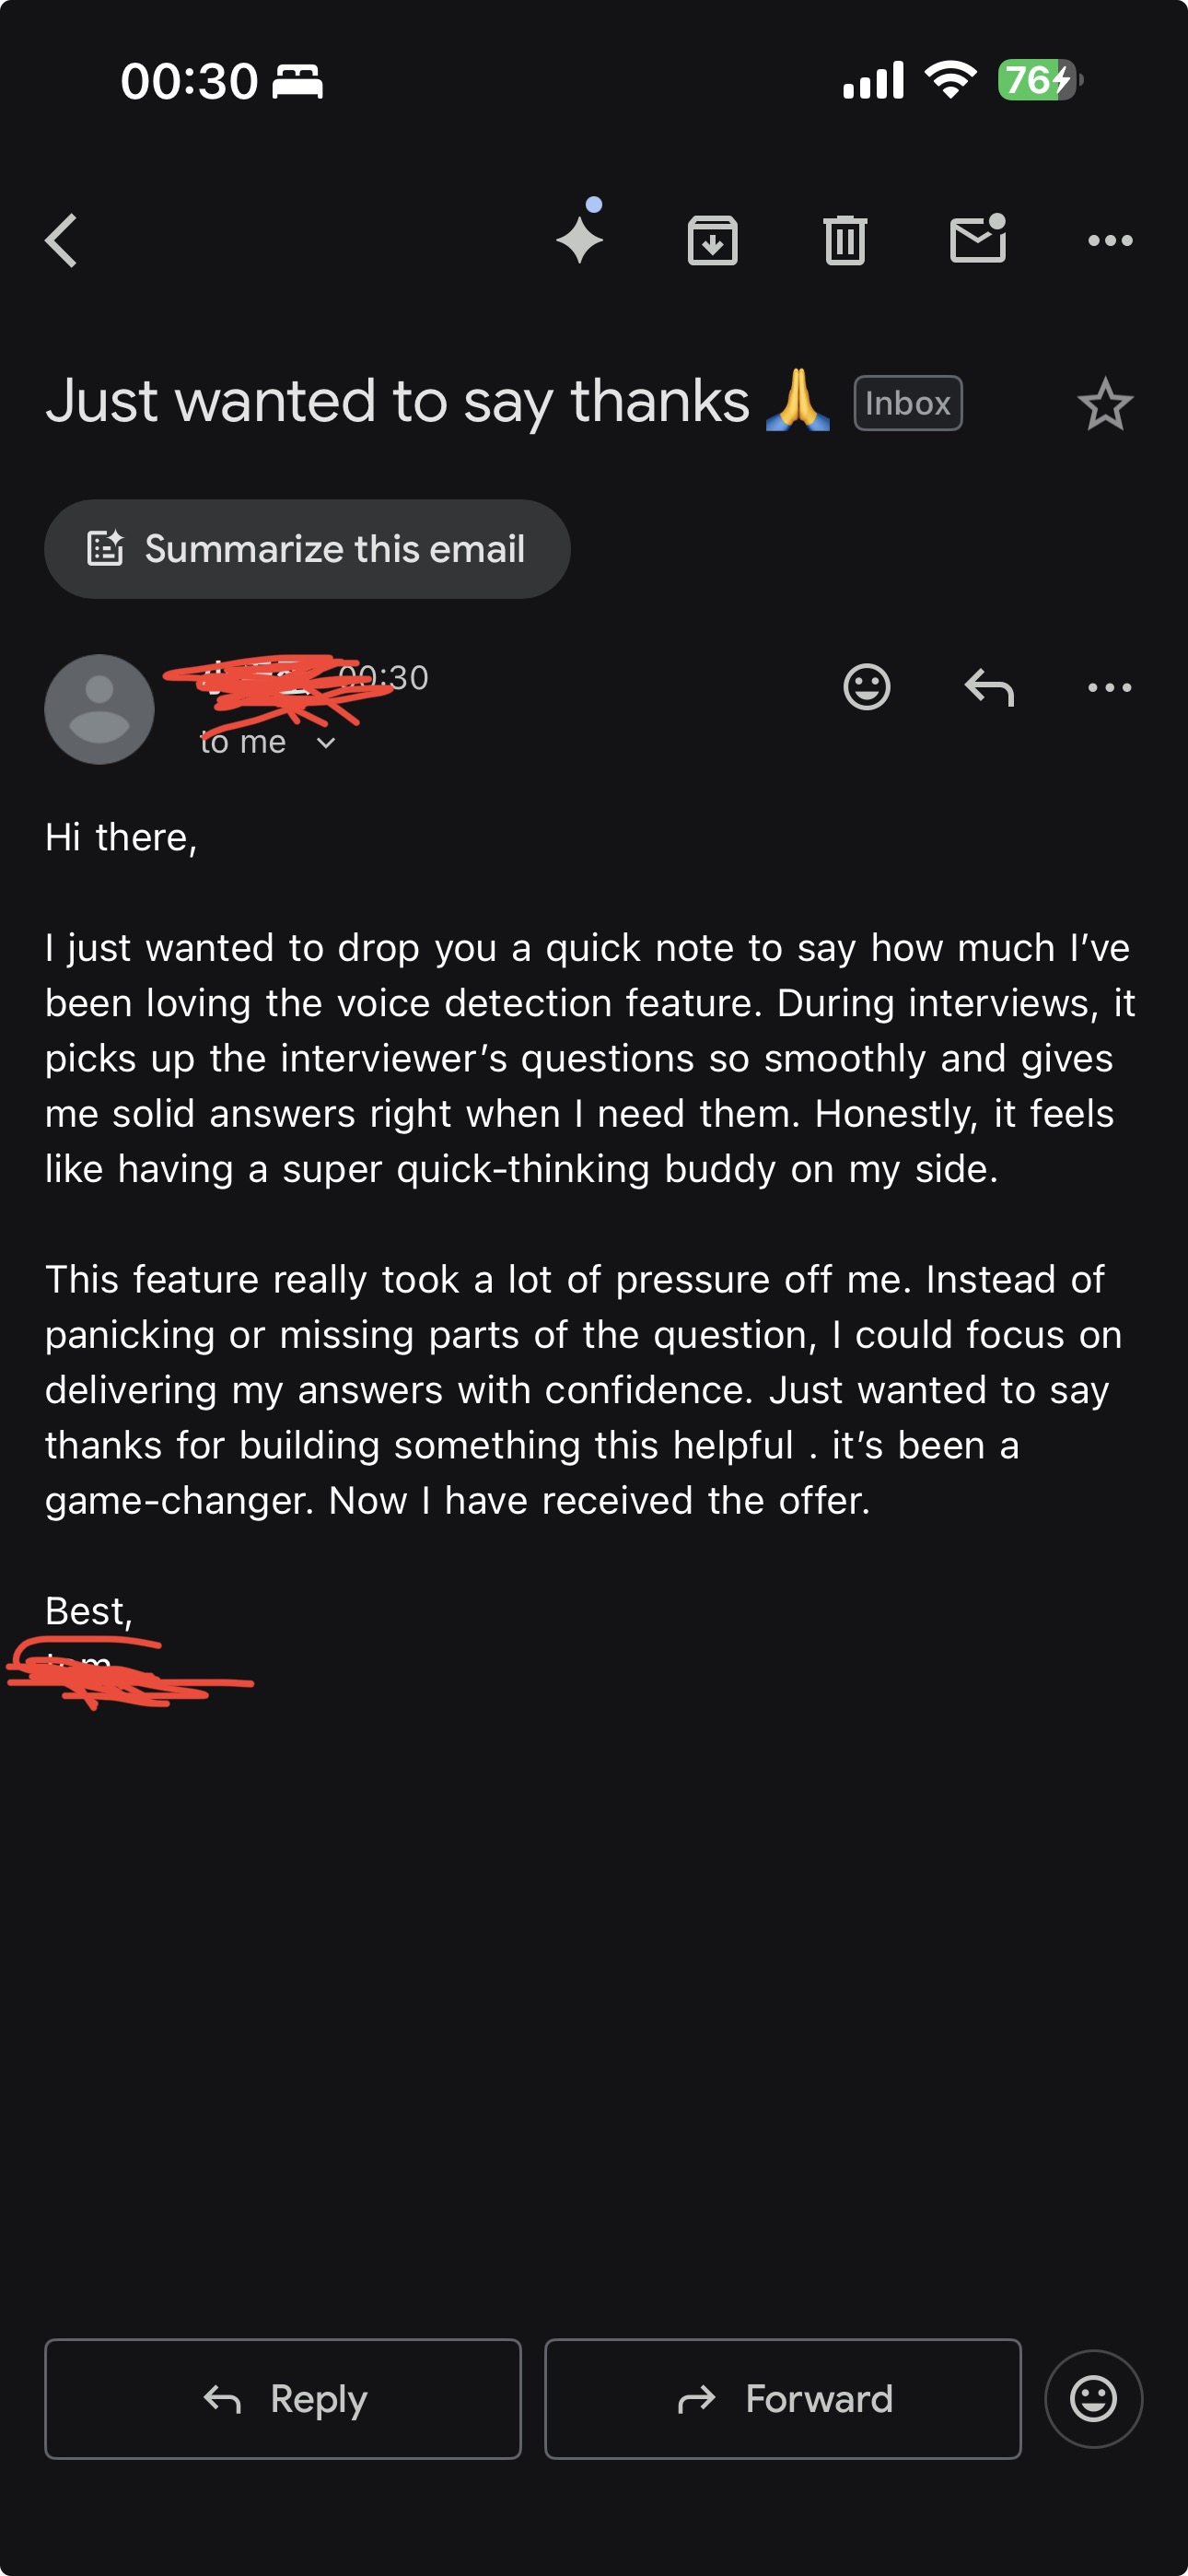
Task: Open the top-right more options menu
Action: [x=1109, y=239]
